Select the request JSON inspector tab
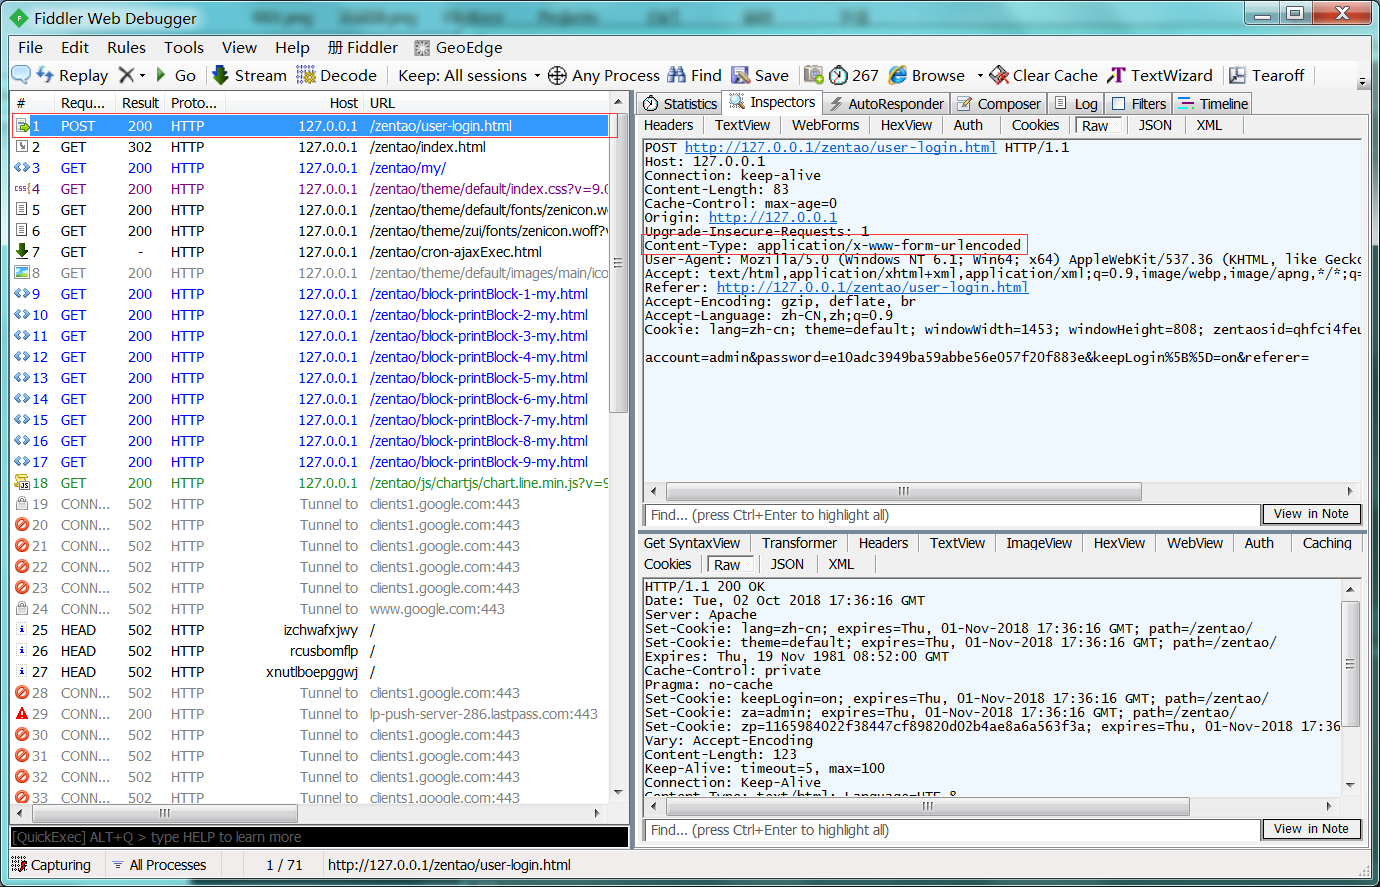The width and height of the screenshot is (1380, 887). click(1155, 125)
